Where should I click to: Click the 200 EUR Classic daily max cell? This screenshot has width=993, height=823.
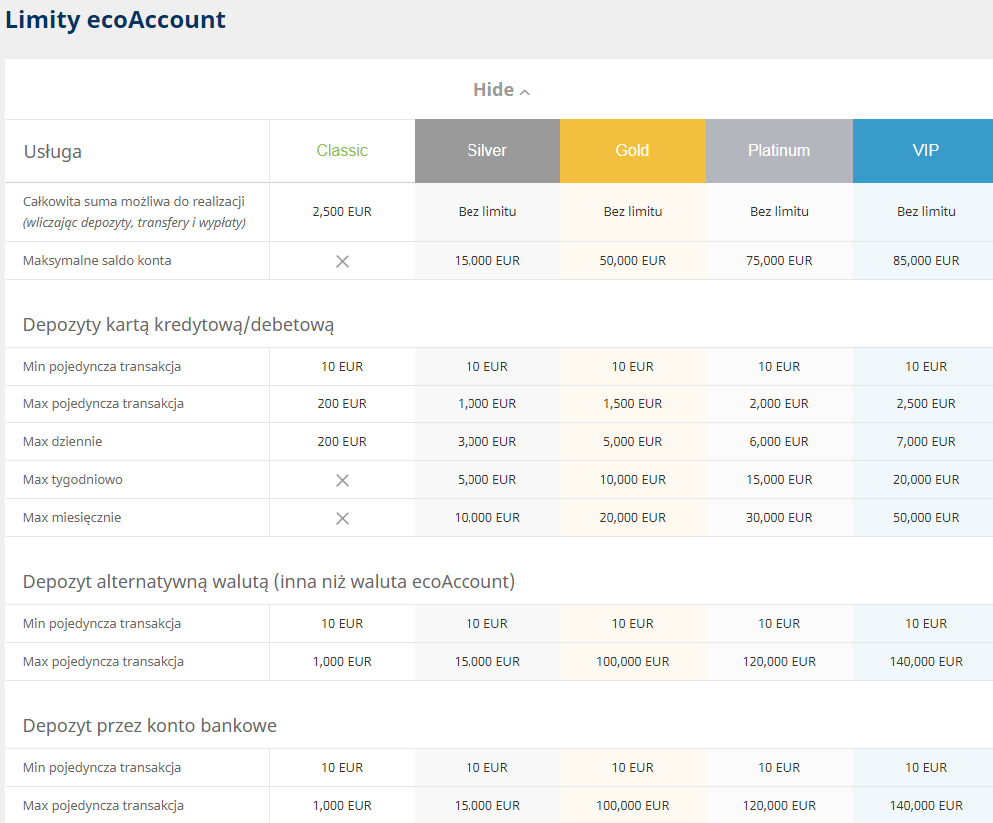[x=342, y=442]
